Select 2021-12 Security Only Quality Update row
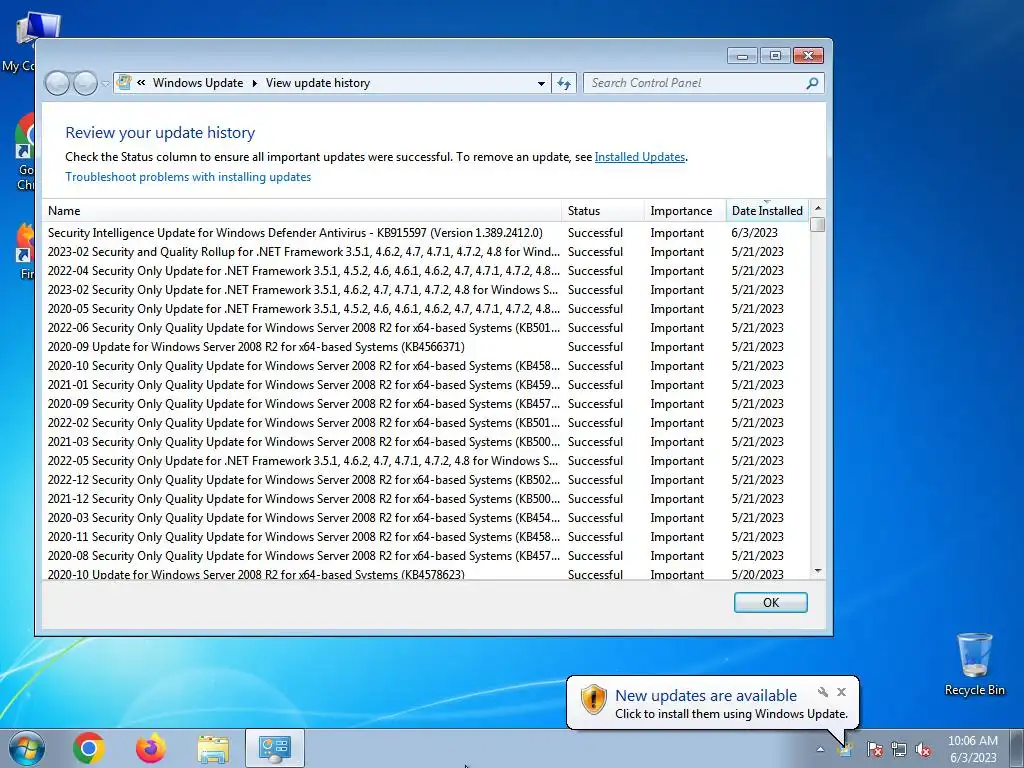1024x768 pixels. [426, 499]
